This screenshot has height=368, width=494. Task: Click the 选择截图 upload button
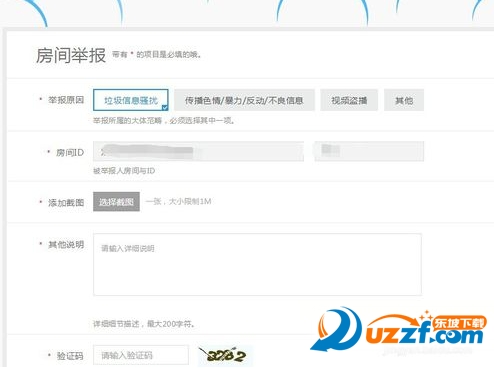(x=116, y=202)
